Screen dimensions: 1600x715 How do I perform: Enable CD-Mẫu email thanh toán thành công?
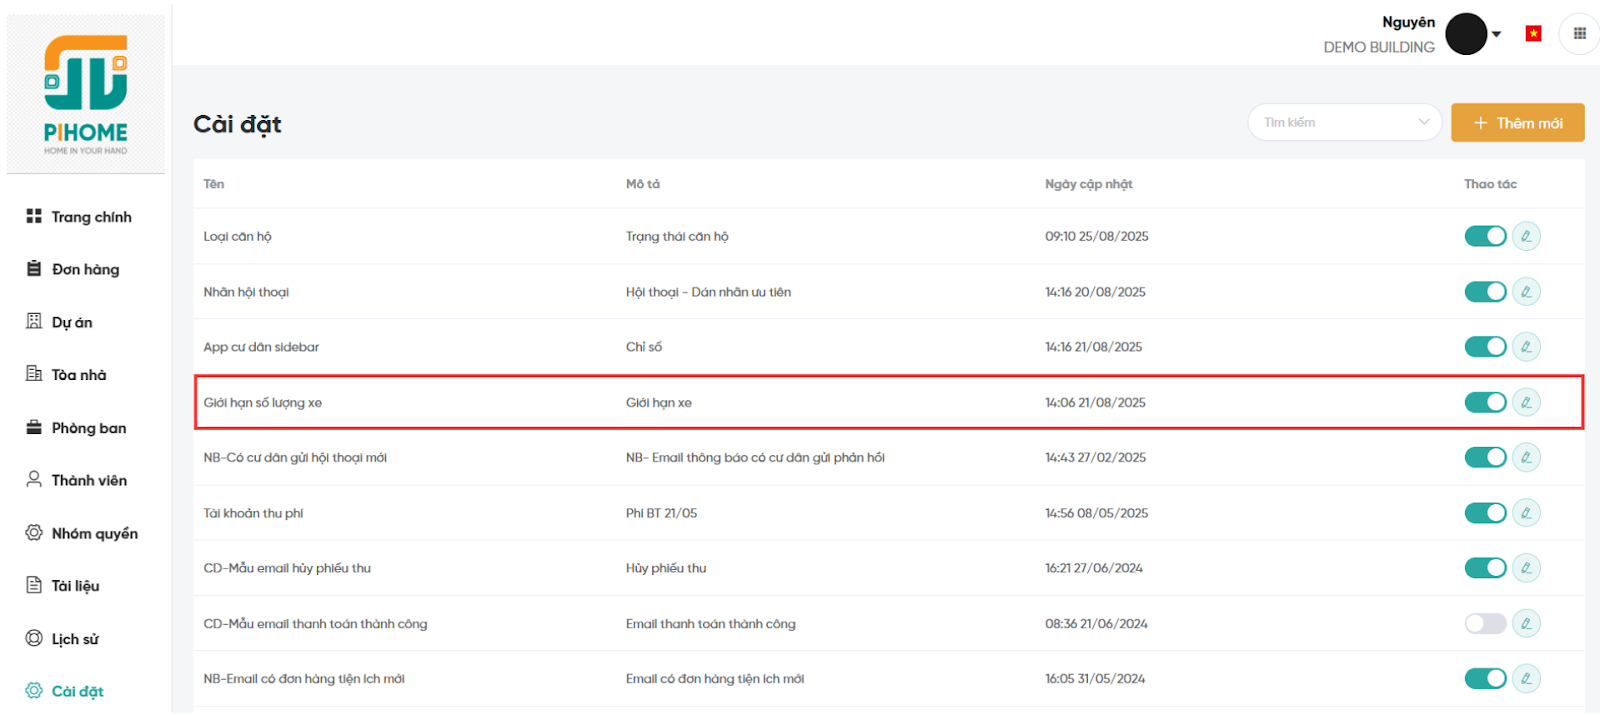[1485, 624]
